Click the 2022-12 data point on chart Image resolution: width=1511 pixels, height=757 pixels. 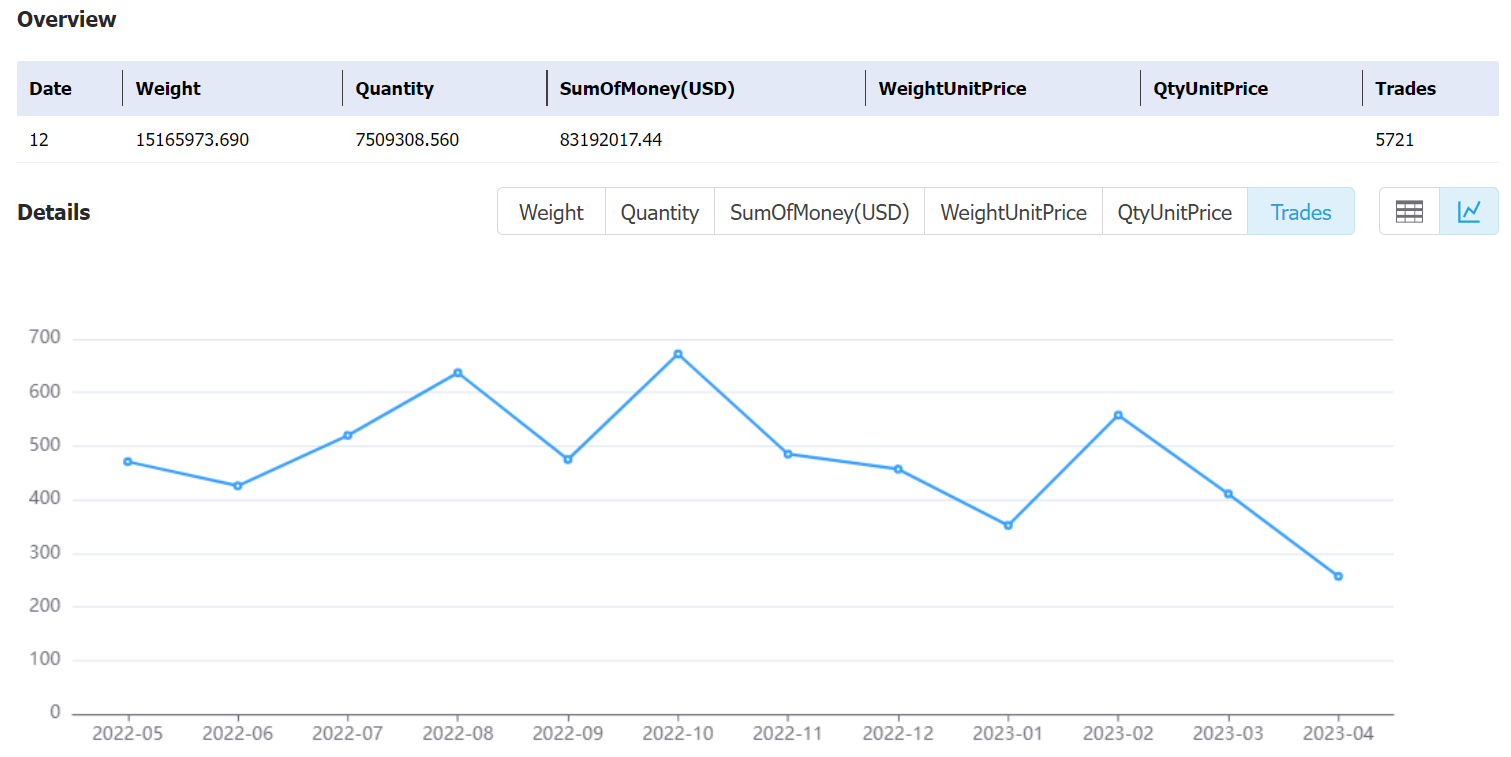coord(898,469)
